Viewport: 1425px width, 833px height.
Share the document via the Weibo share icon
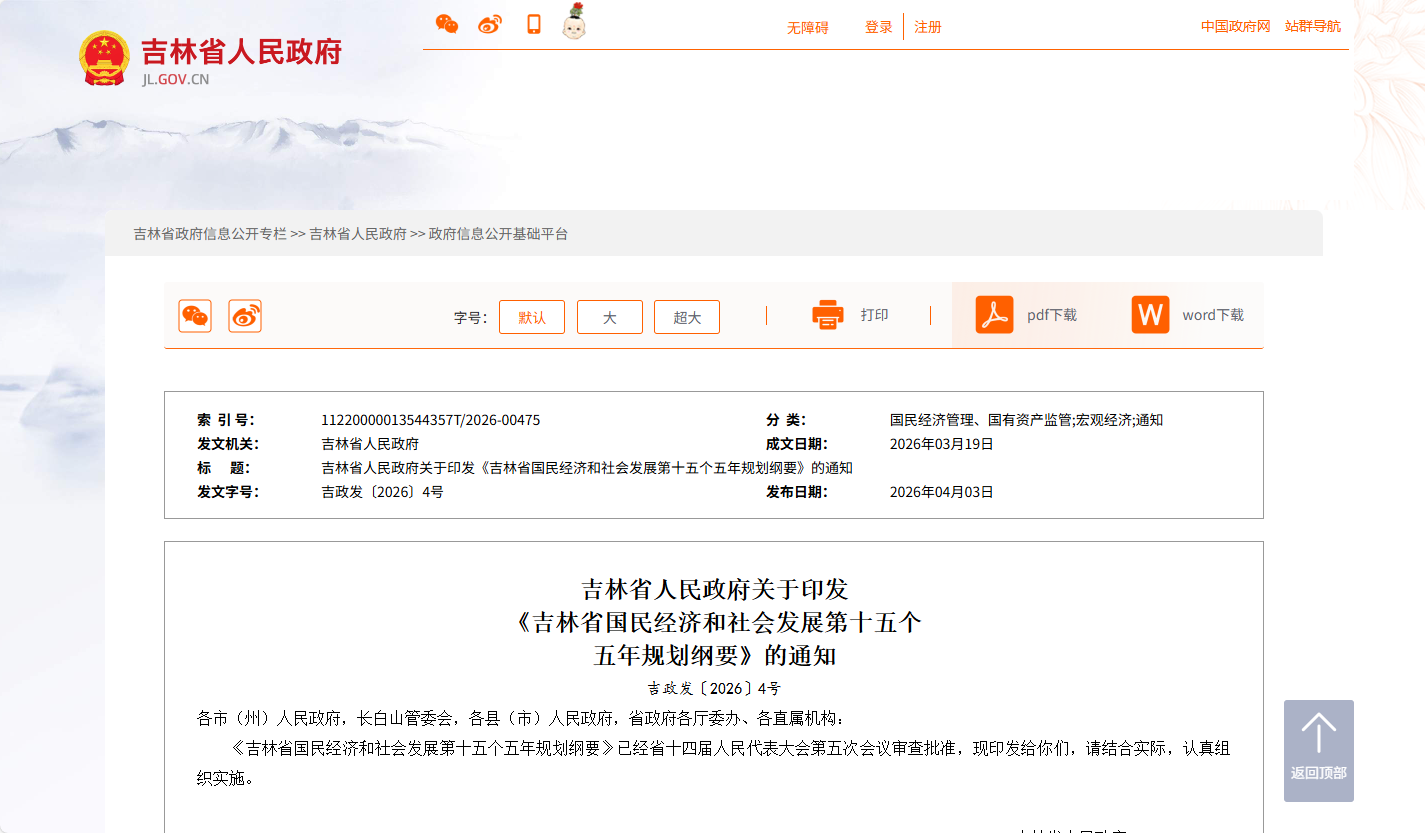(x=245, y=316)
